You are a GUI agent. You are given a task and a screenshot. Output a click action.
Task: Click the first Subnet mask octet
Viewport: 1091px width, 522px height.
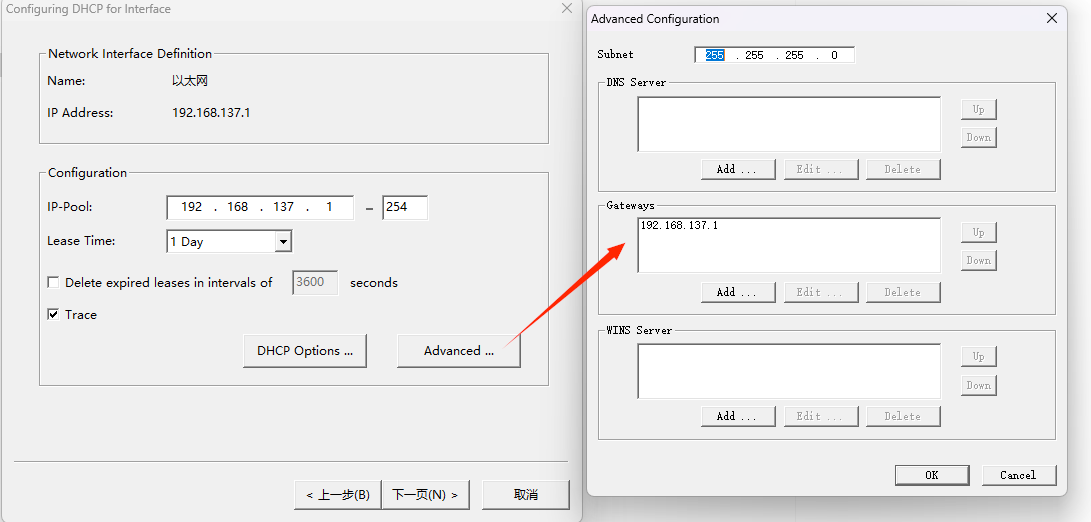coord(714,56)
